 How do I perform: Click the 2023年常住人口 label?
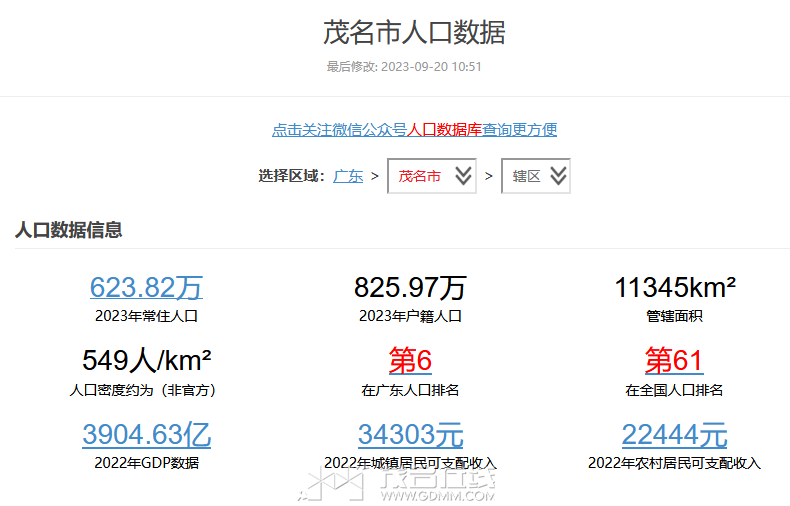tap(146, 316)
